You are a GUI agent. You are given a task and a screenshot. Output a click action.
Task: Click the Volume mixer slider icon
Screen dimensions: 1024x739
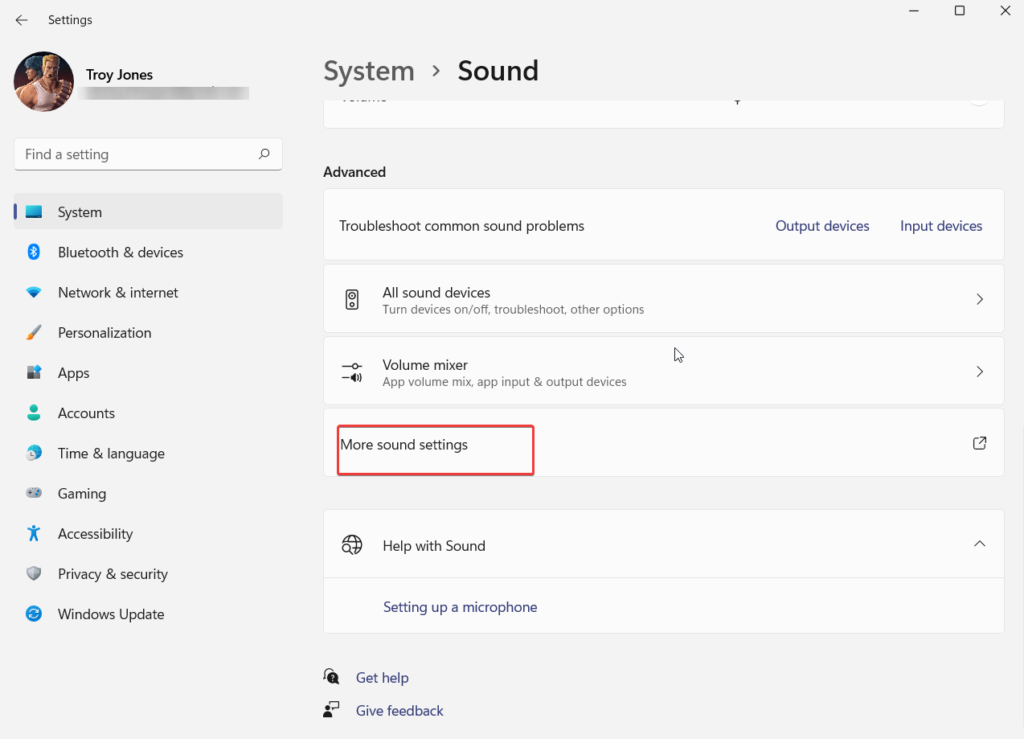point(352,372)
